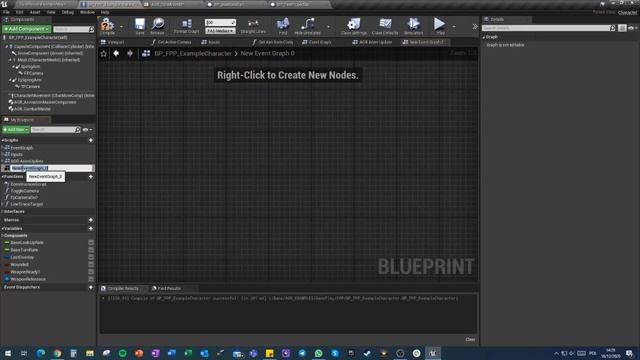This screenshot has height=360, width=640.
Task: Add a new variable with plus icon
Action: [x=91, y=229]
